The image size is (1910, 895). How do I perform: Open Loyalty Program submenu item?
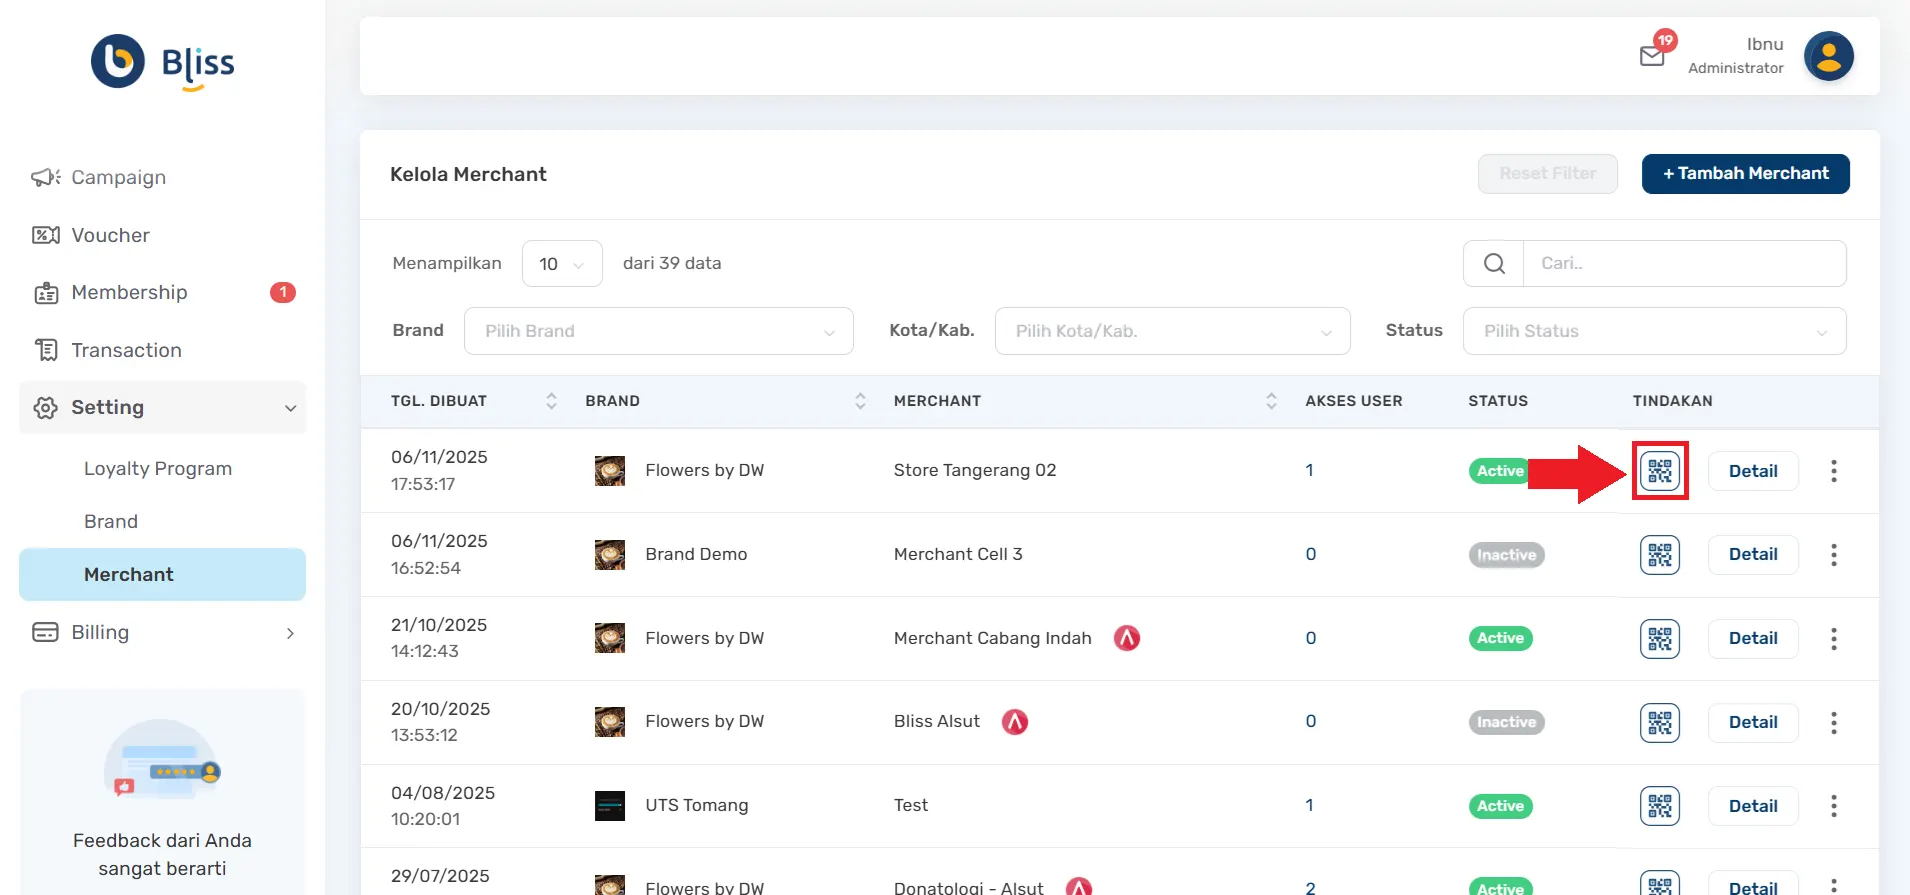tap(158, 469)
